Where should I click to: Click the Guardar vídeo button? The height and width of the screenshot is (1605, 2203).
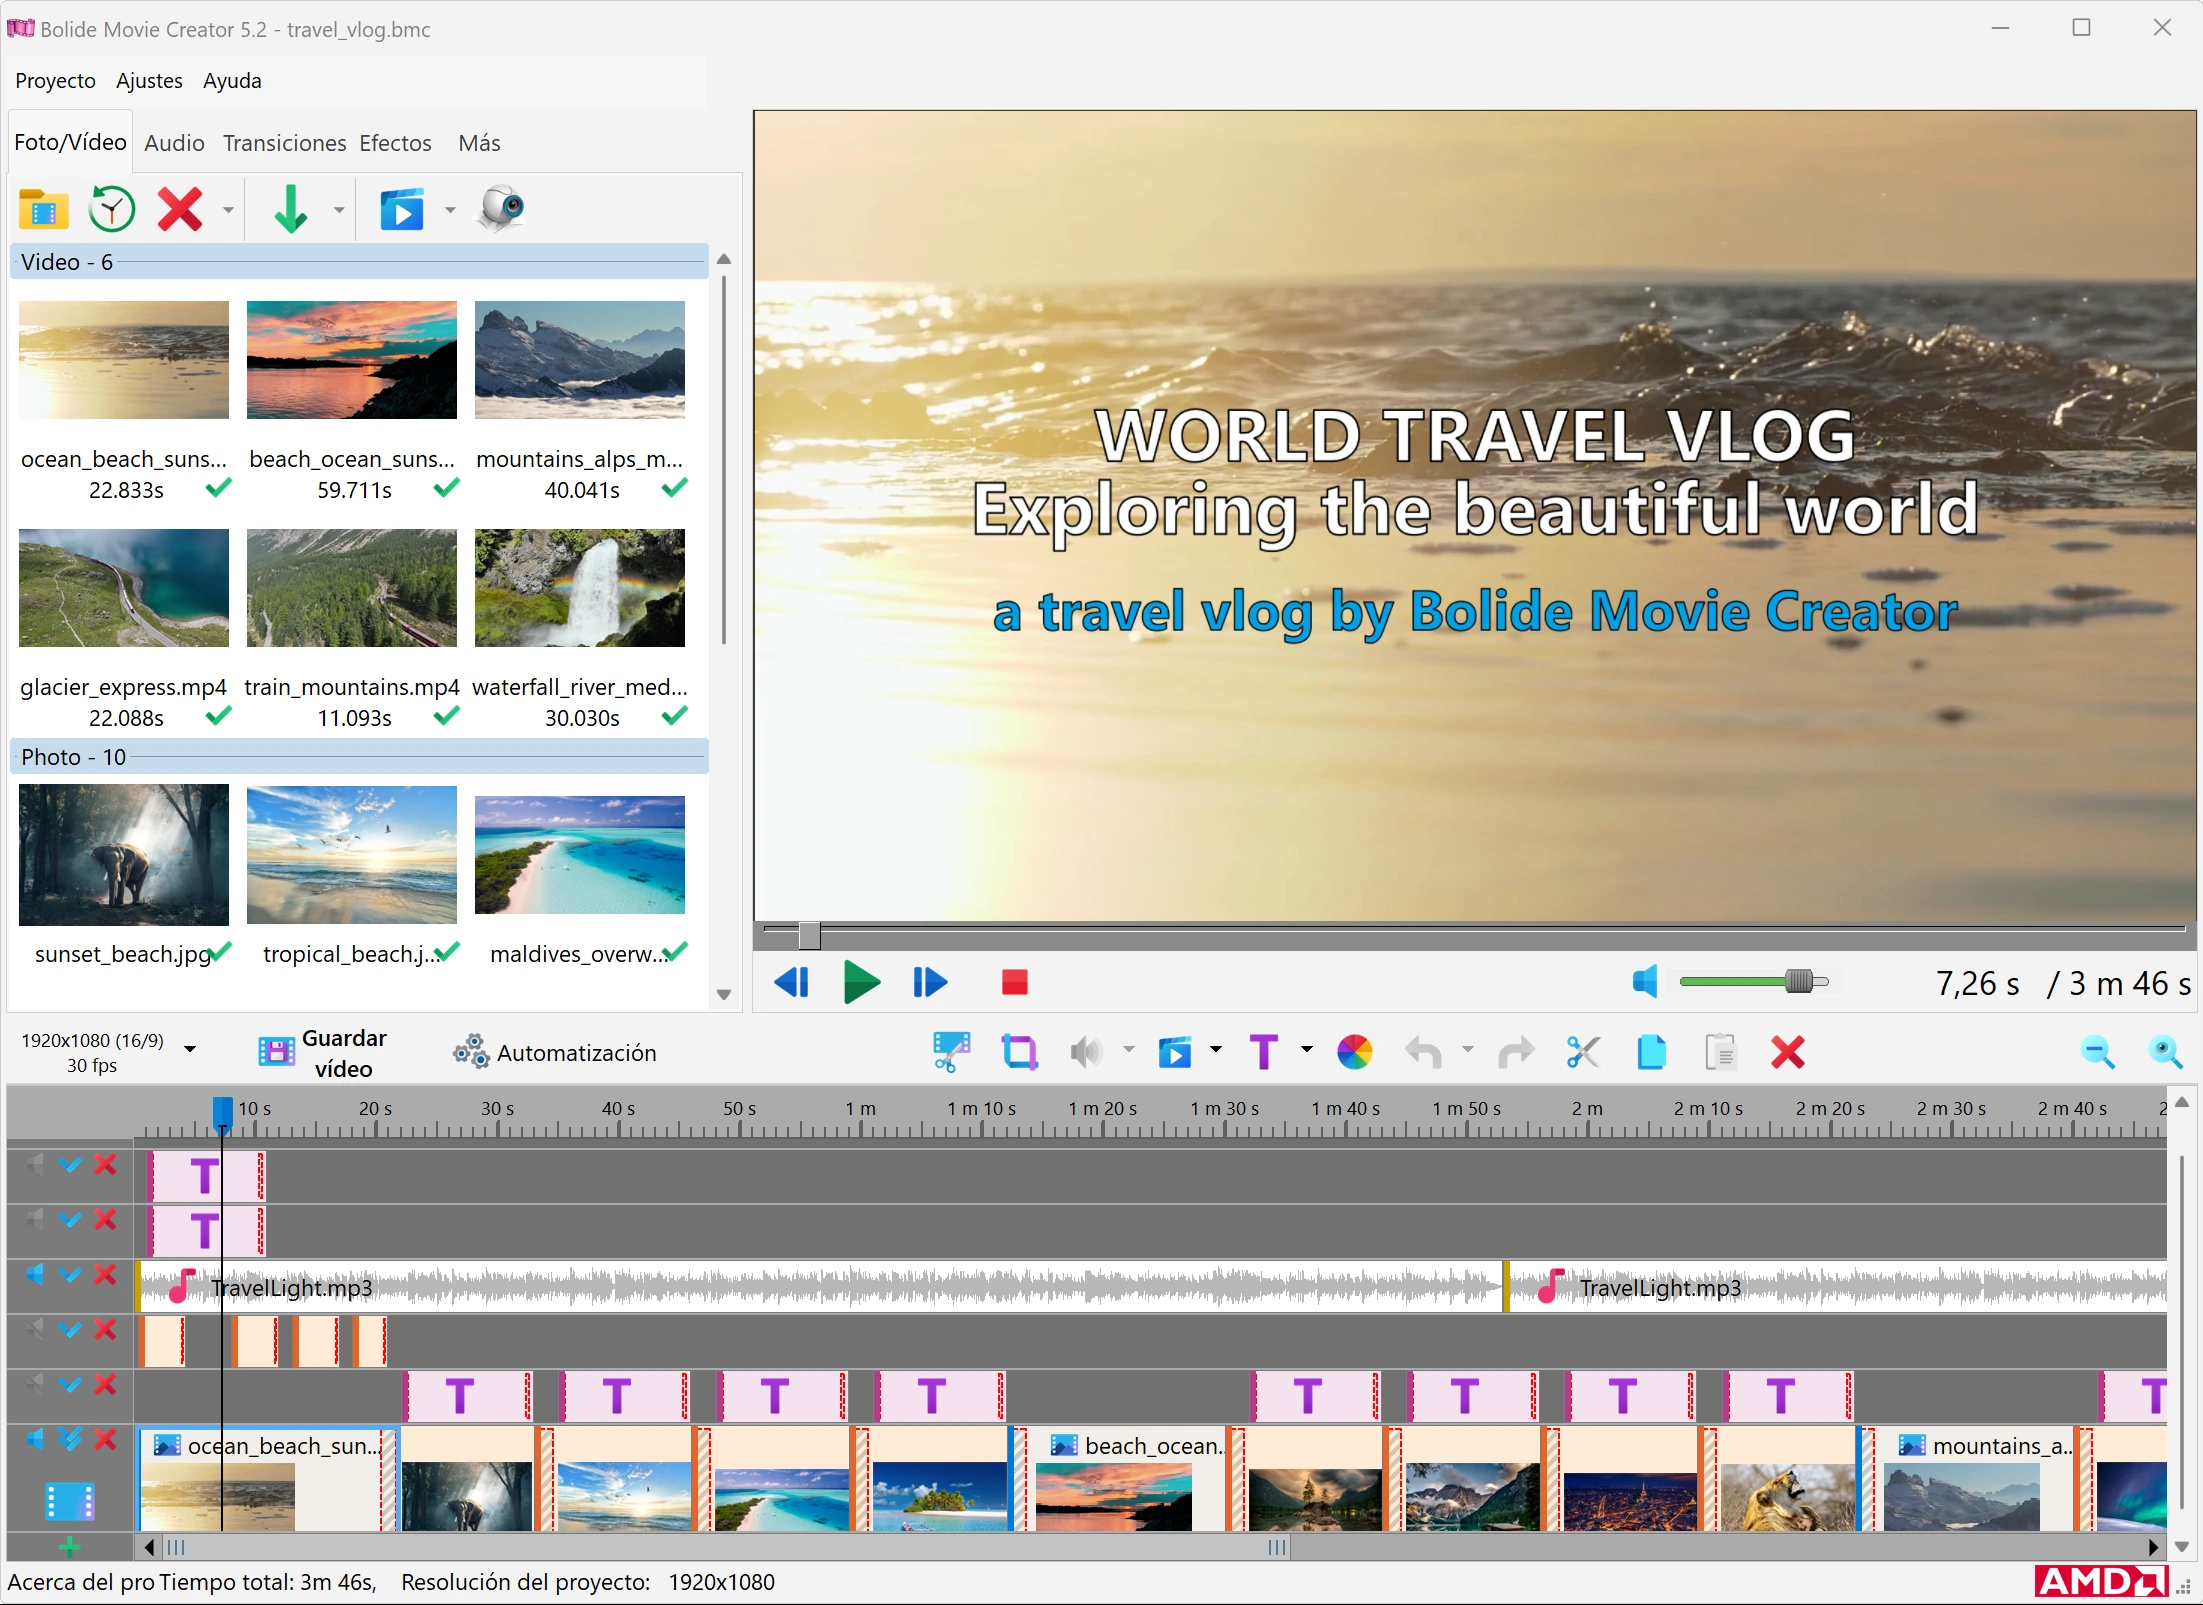(x=323, y=1053)
